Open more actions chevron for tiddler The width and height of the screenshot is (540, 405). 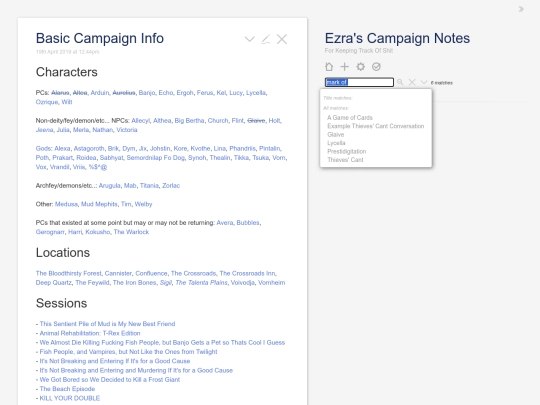pos(249,39)
